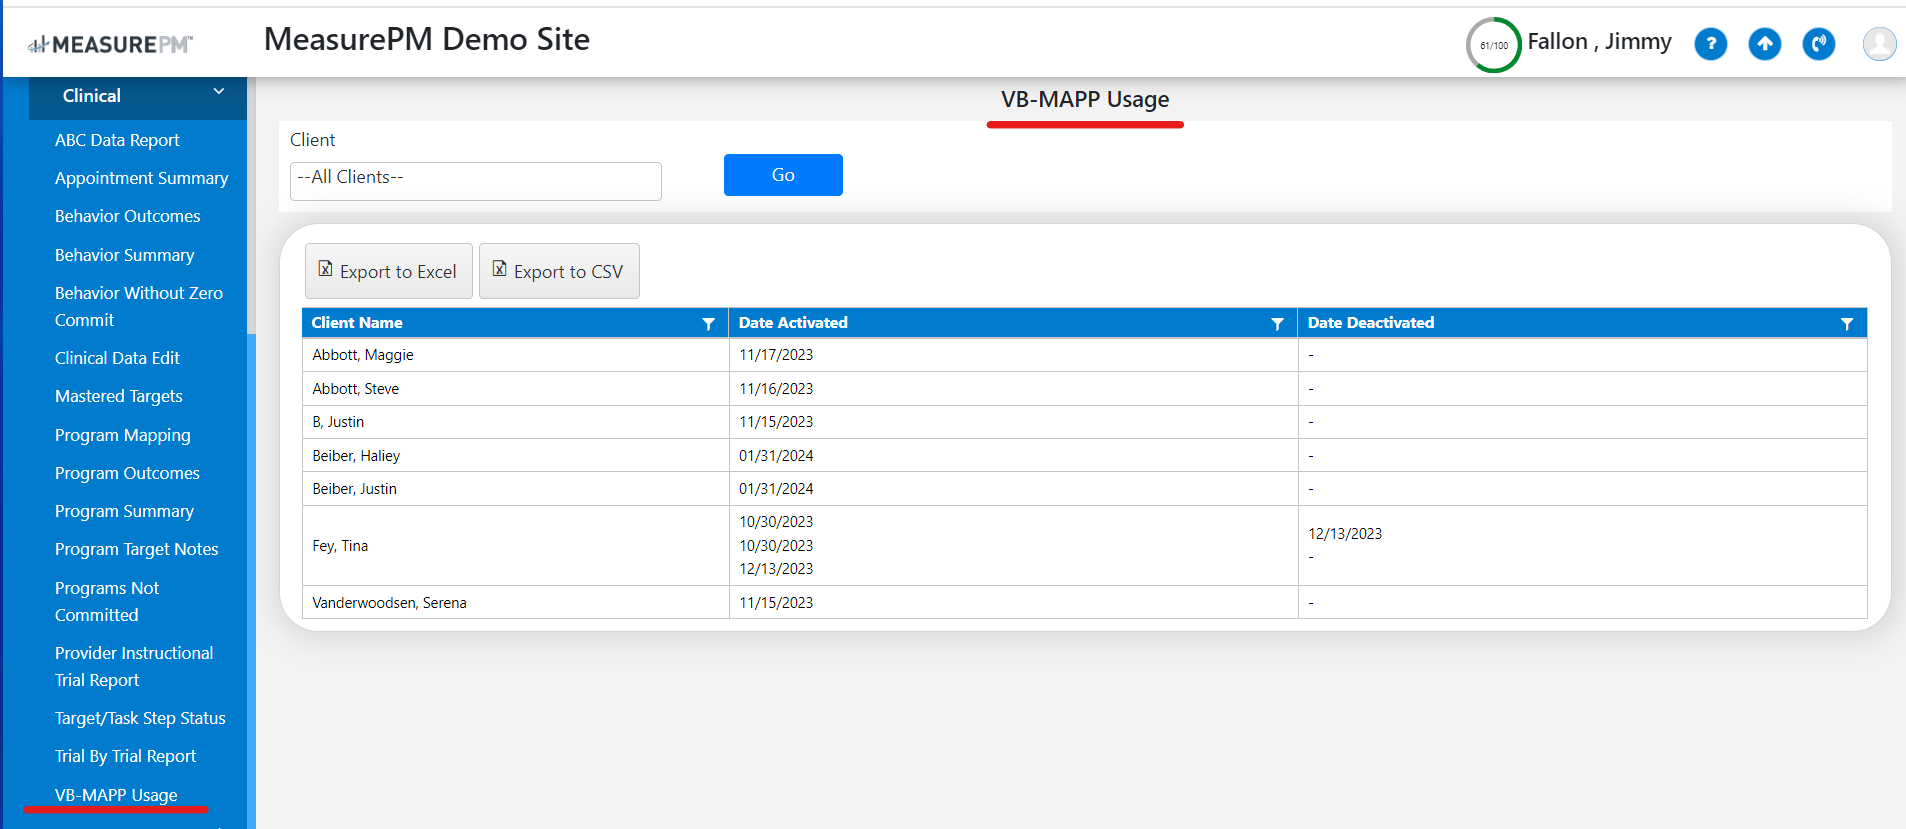
Task: Open the Date Deactivated column filter
Action: tap(1846, 323)
